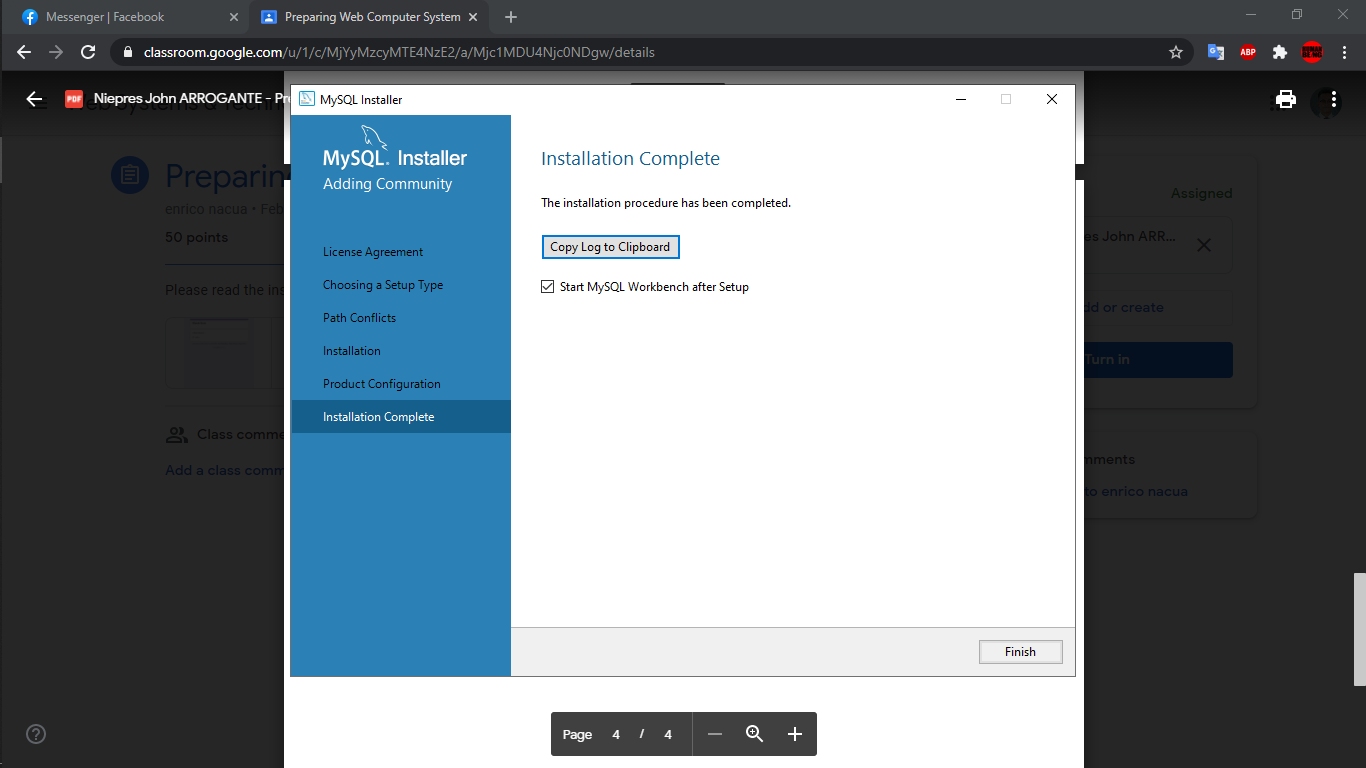Viewport: 1366px width, 768px height.
Task: Click the back arrow in PDF viewer
Action: 35,99
